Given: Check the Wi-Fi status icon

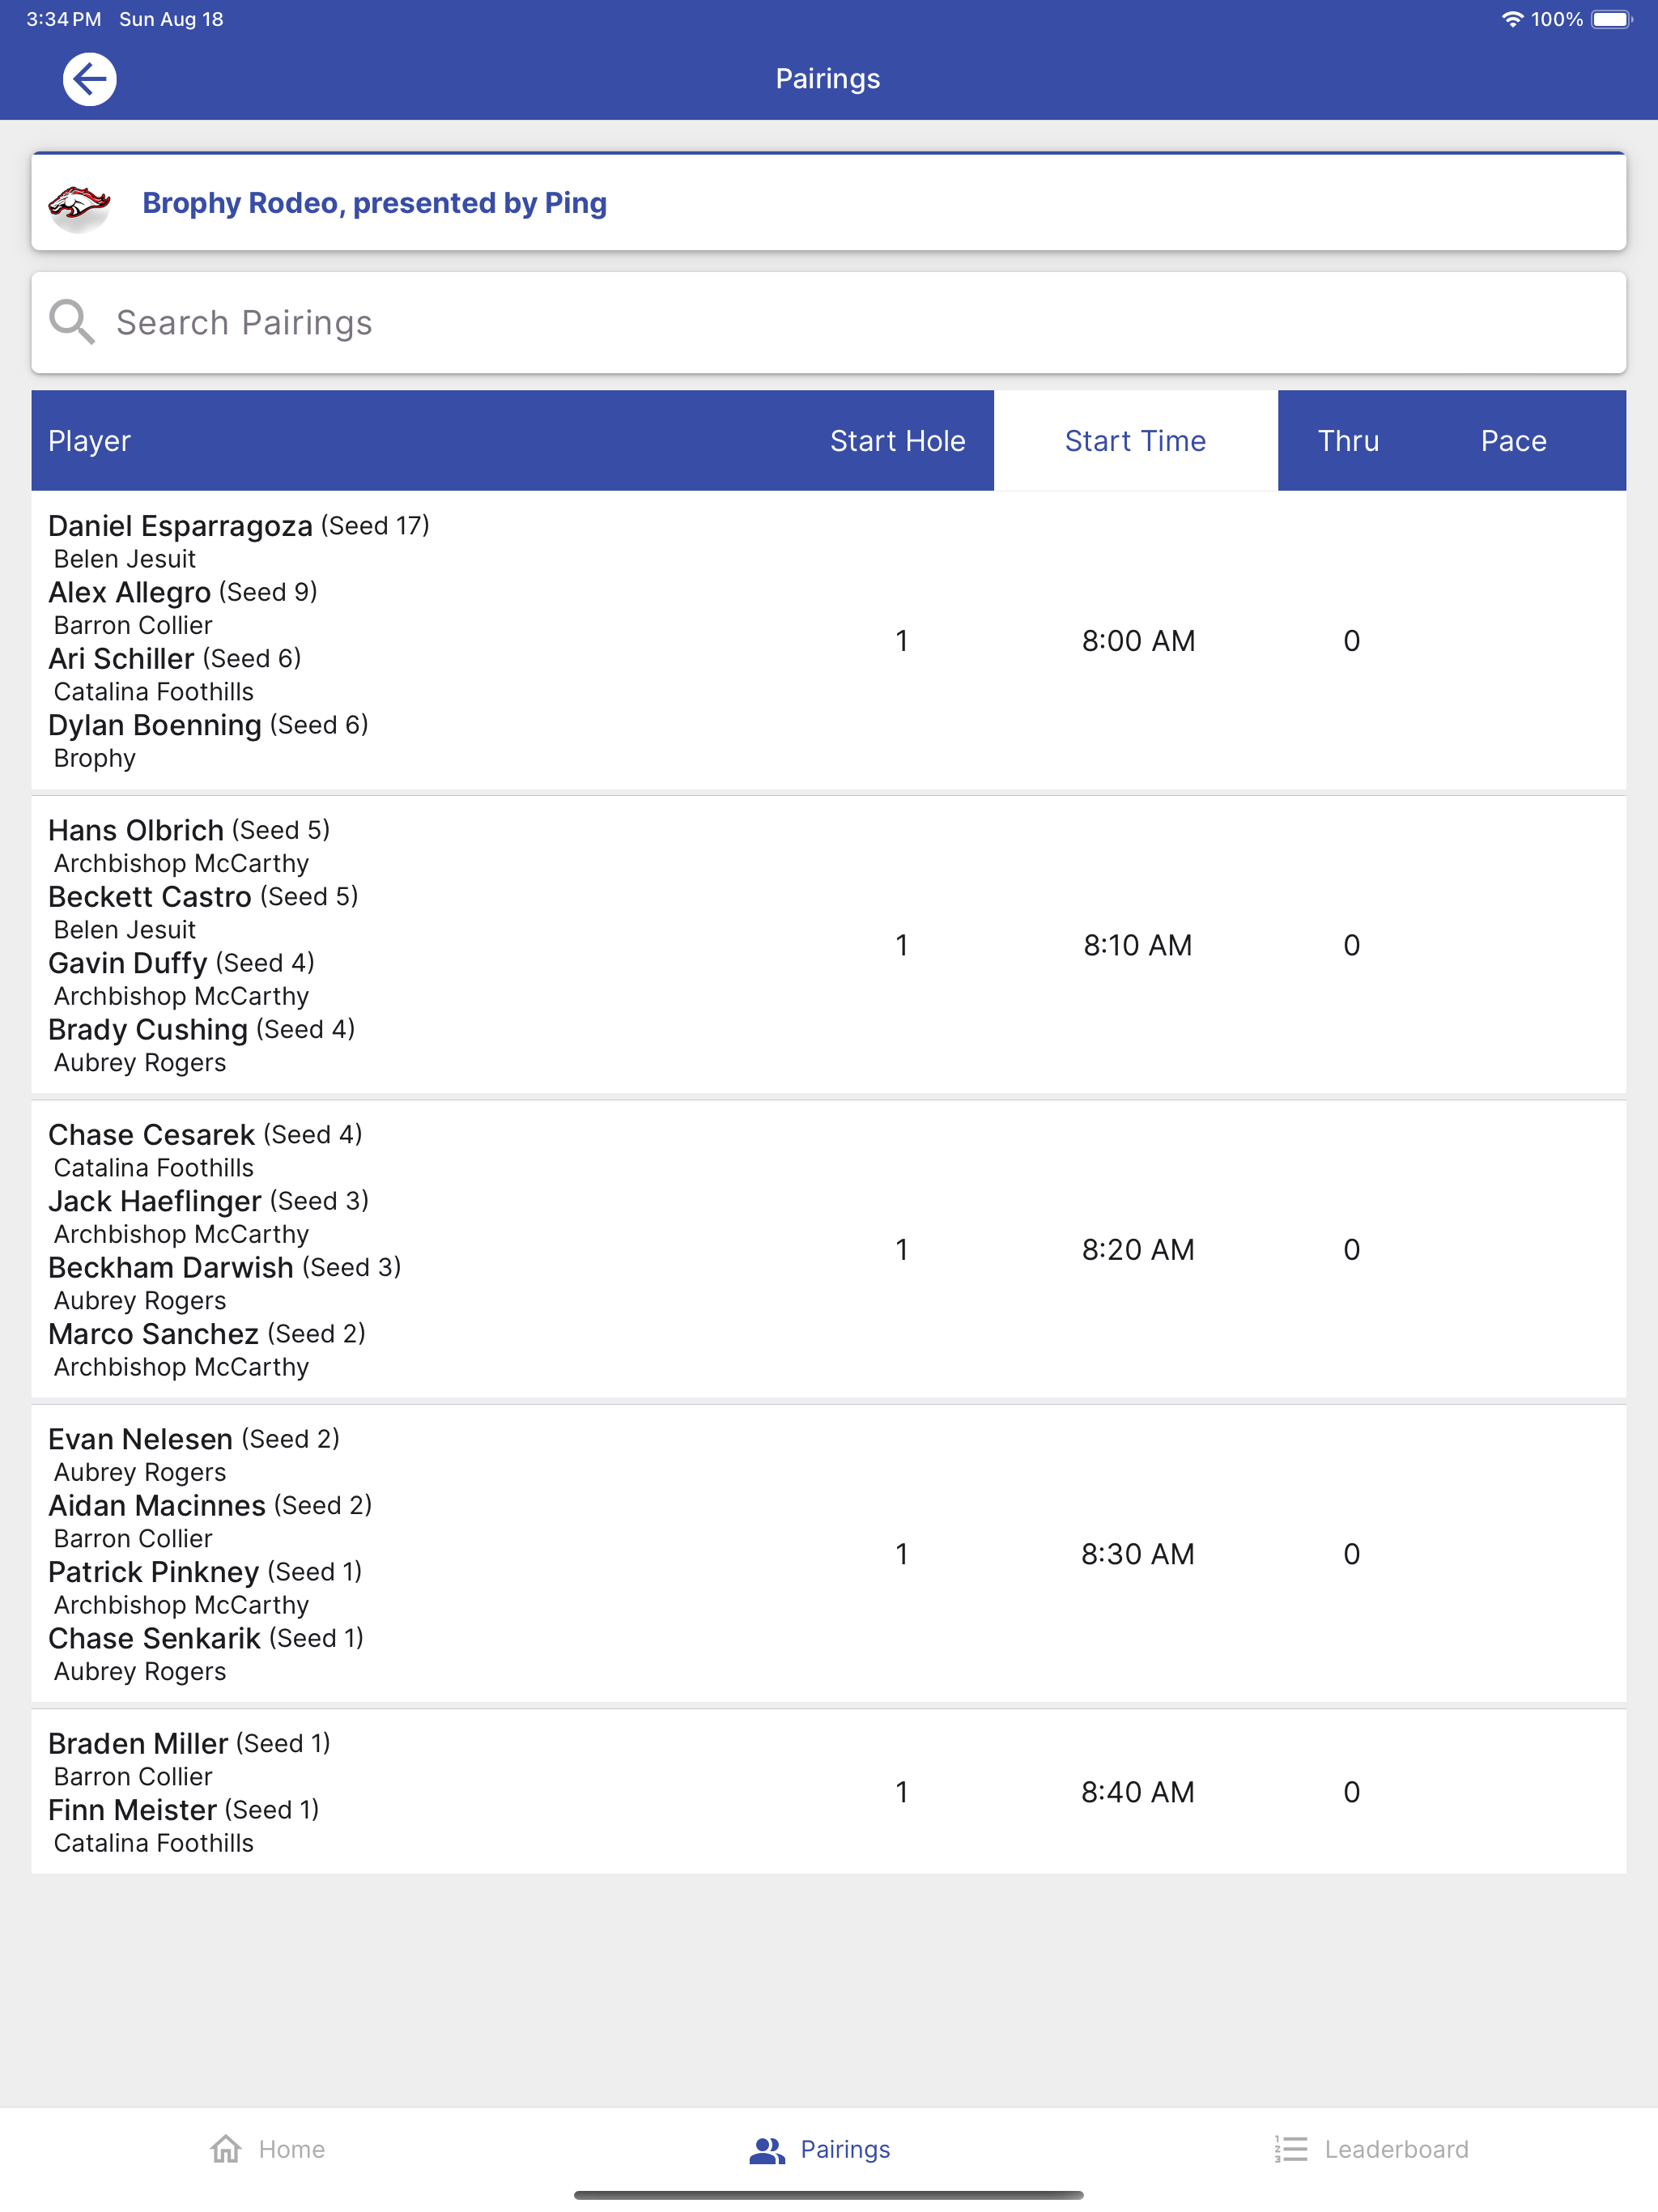Looking at the screenshot, I should [1512, 19].
